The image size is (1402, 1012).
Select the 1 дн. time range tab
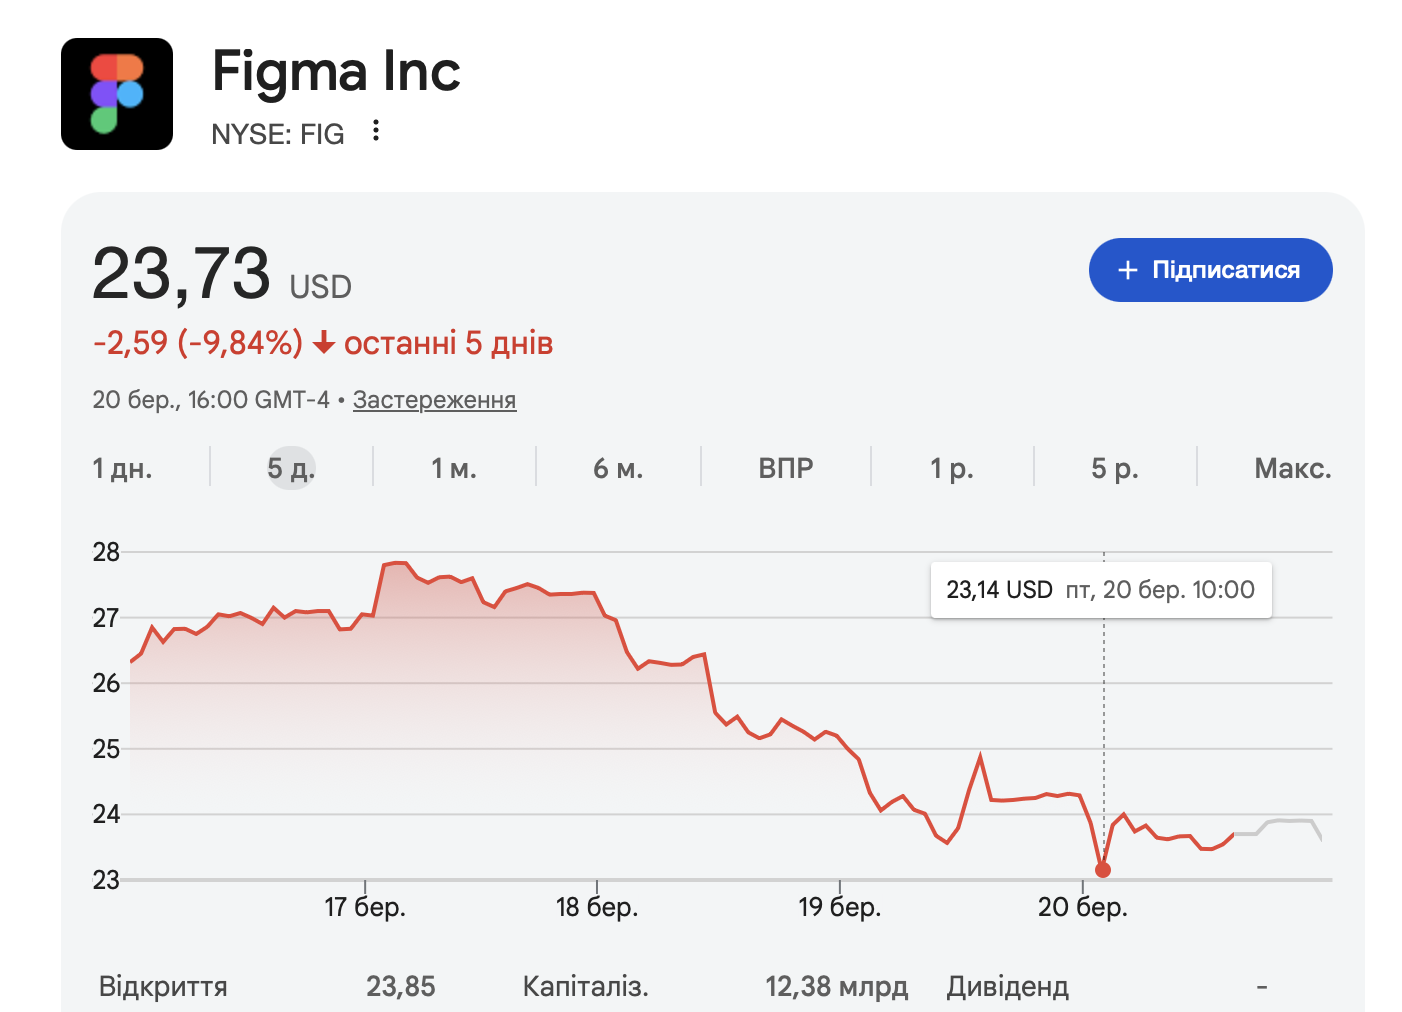122,468
